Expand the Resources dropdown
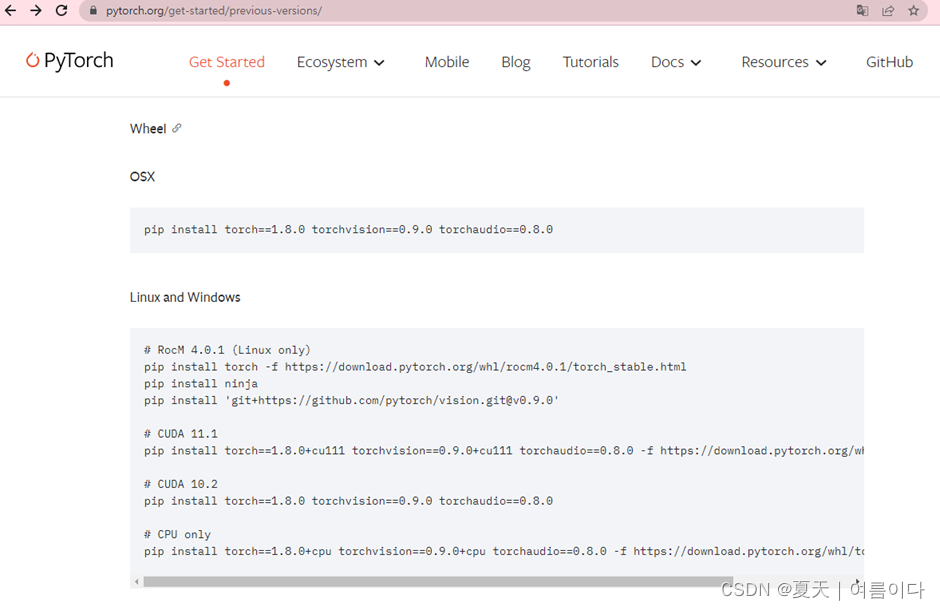Viewport: 940px width, 610px height. coord(784,62)
